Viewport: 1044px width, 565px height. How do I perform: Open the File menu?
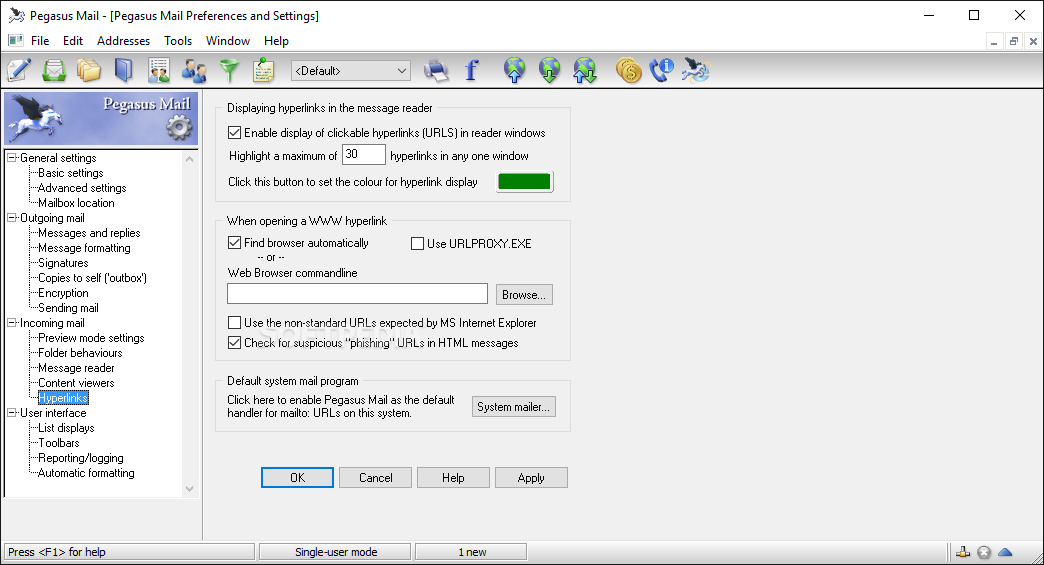(40, 41)
